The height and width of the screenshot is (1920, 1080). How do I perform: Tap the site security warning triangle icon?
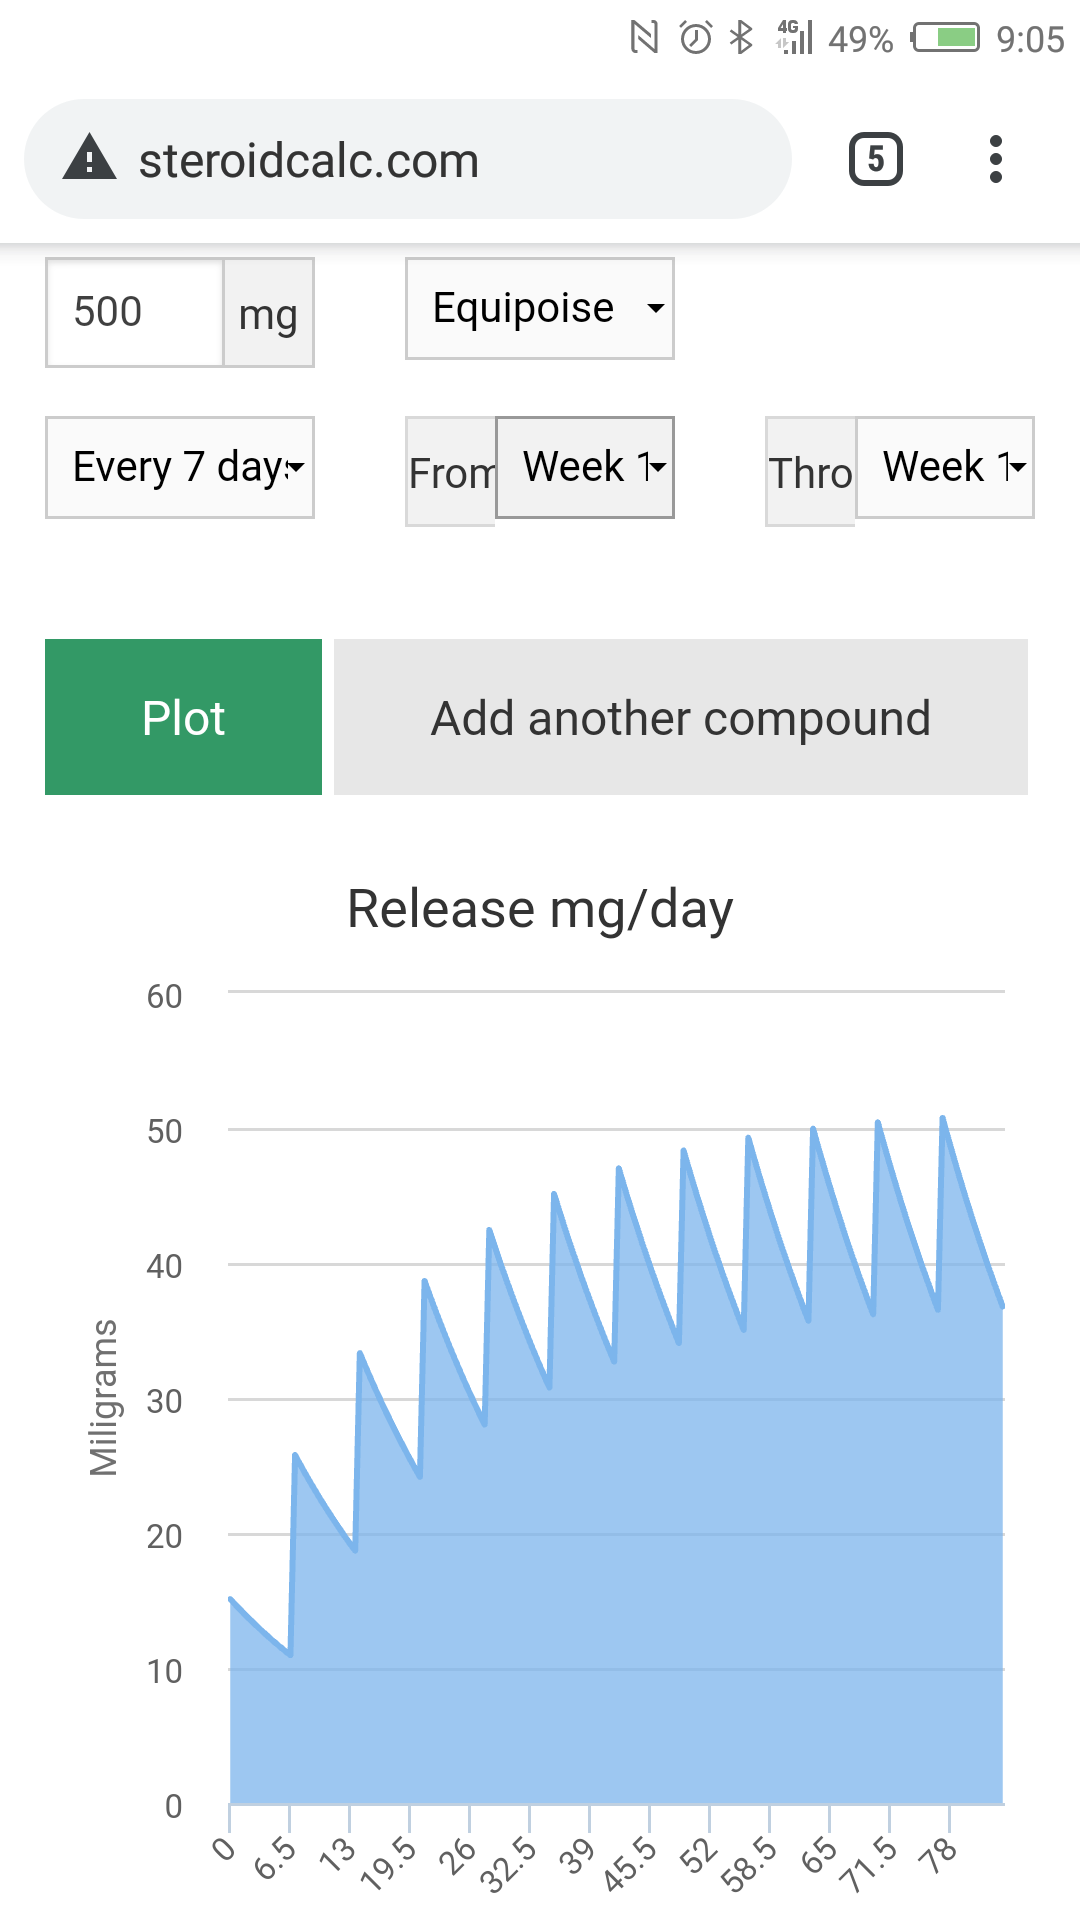(90, 159)
